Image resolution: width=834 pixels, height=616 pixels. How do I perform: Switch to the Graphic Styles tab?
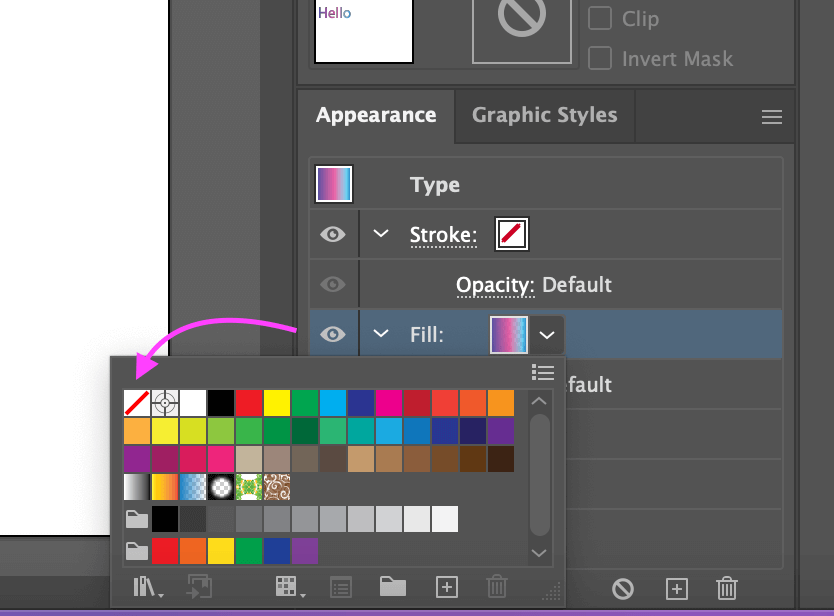(x=544, y=115)
